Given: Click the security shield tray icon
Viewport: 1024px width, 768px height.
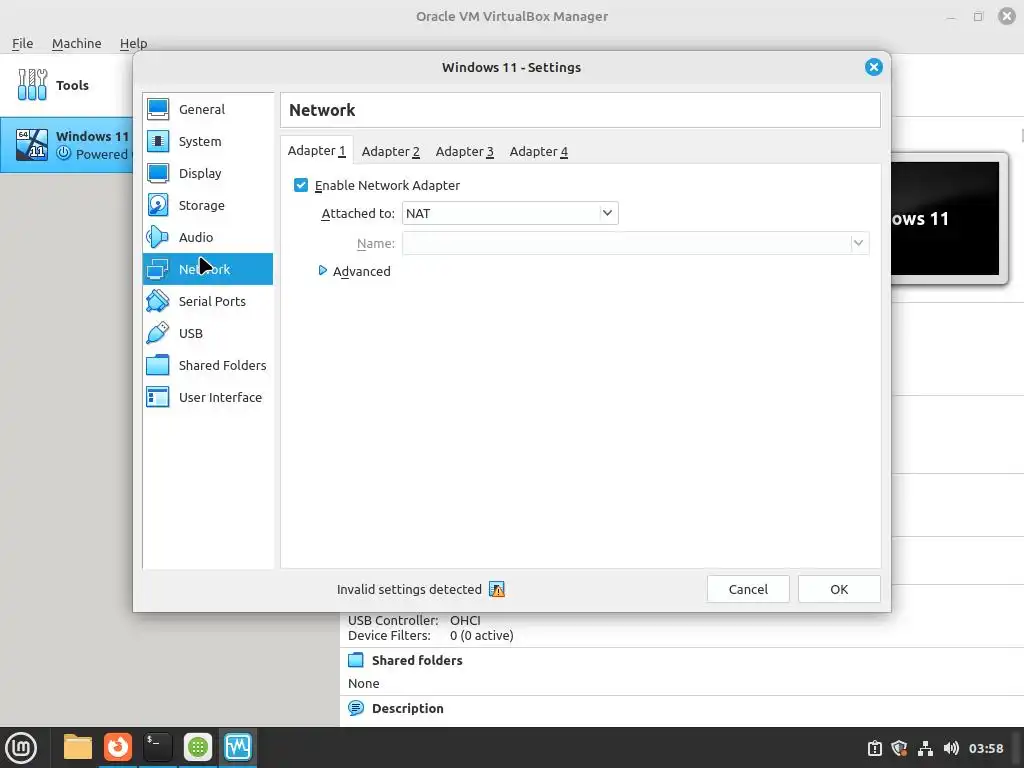Looking at the screenshot, I should 899,748.
